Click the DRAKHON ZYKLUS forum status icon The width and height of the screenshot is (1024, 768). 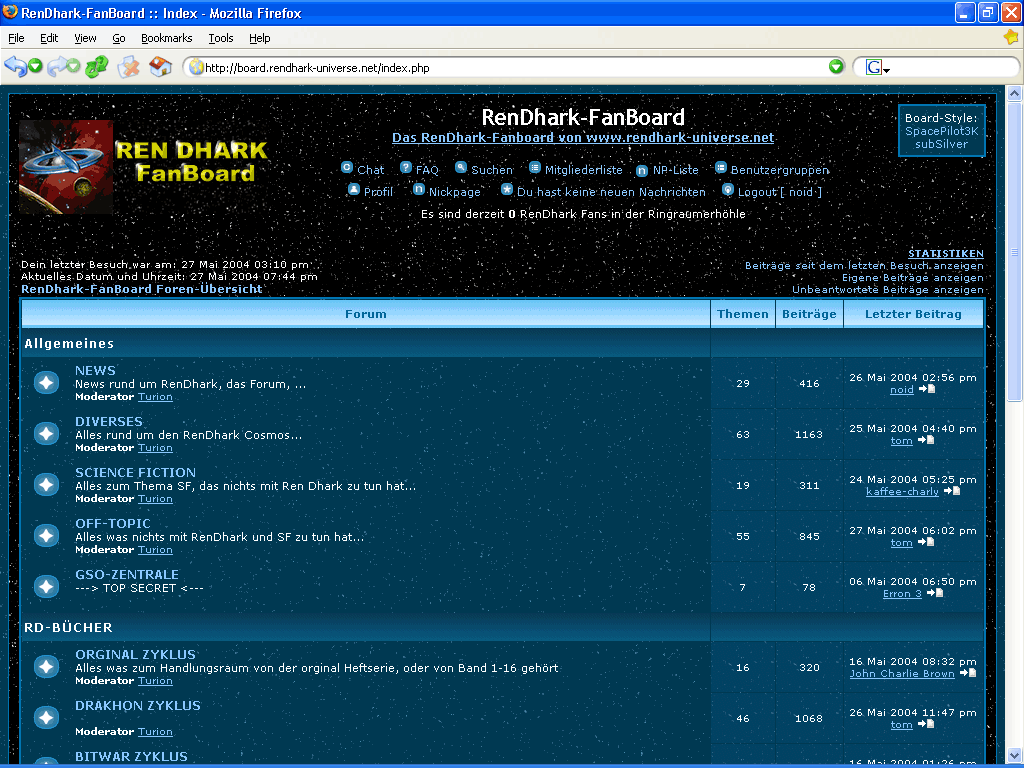point(46,718)
